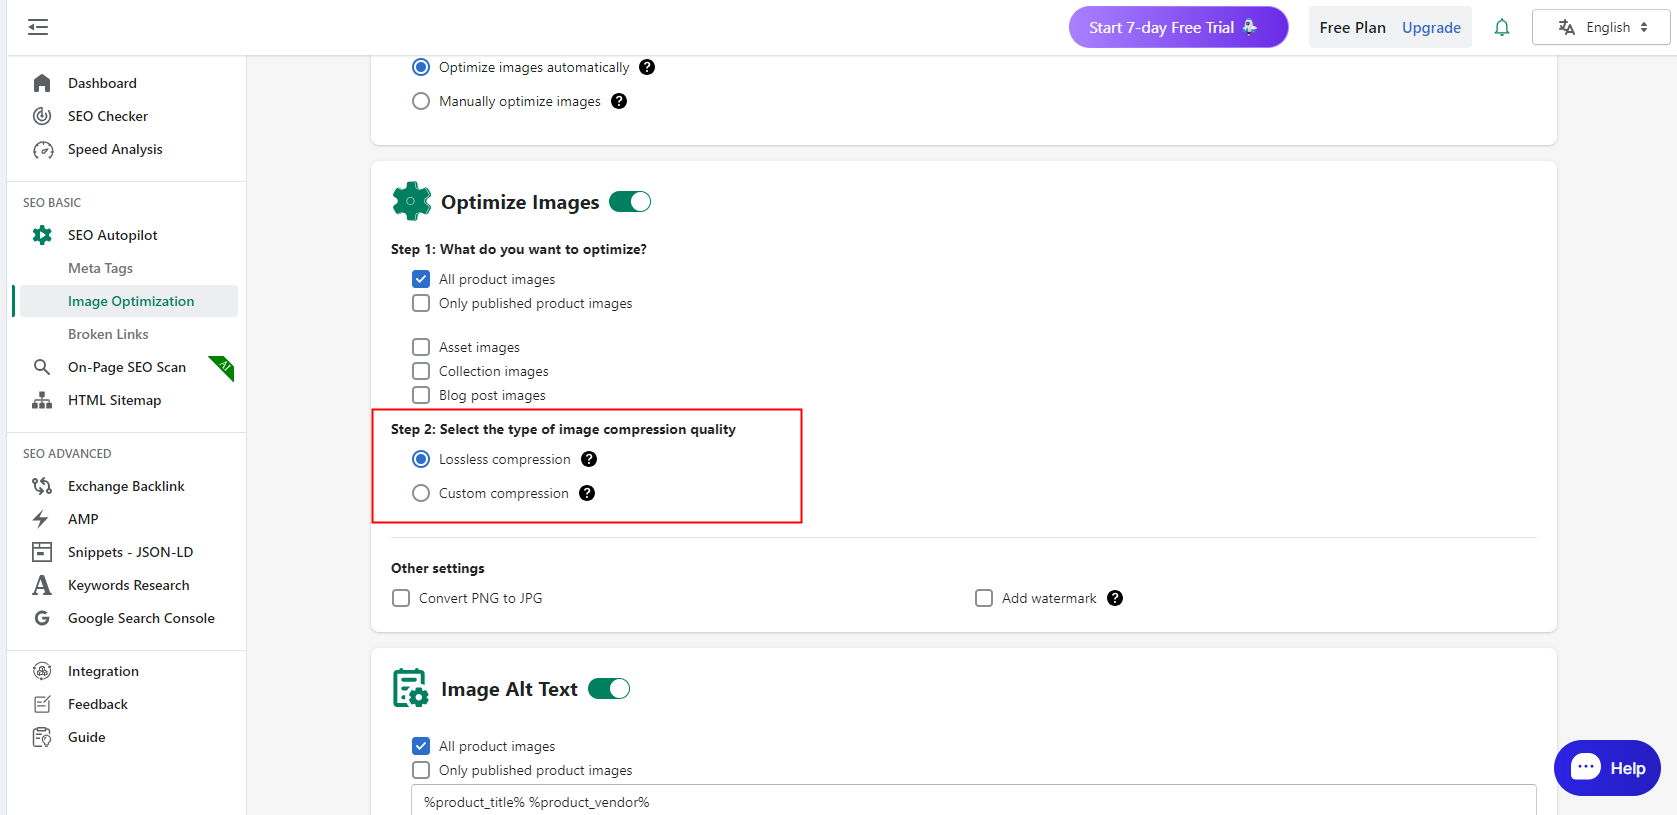Click the help icon beside Manually optimize images
Screen dimensions: 1677x815
pos(619,101)
